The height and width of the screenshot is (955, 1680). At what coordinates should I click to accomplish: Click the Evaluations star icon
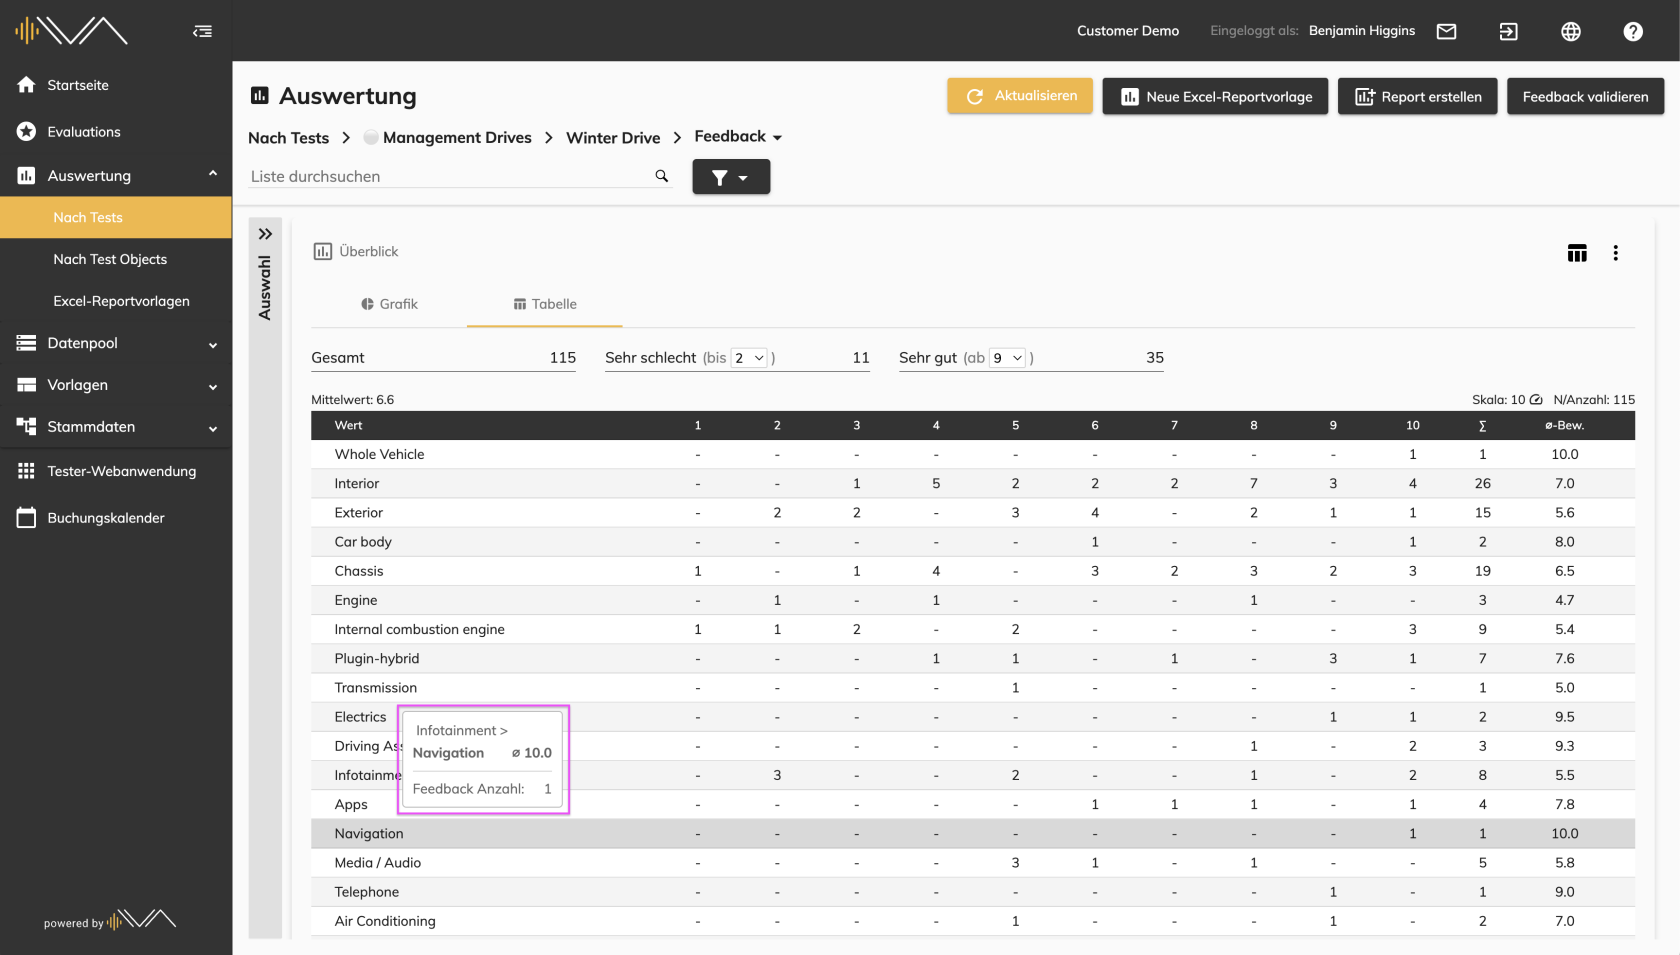tap(26, 131)
